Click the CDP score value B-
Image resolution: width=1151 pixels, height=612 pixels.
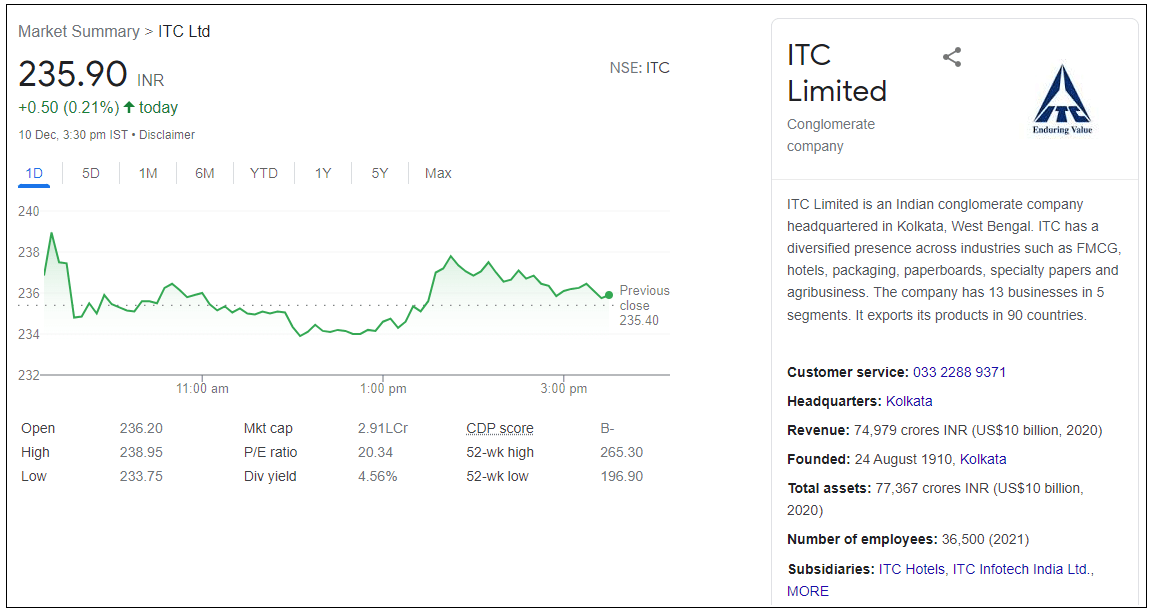pos(607,429)
